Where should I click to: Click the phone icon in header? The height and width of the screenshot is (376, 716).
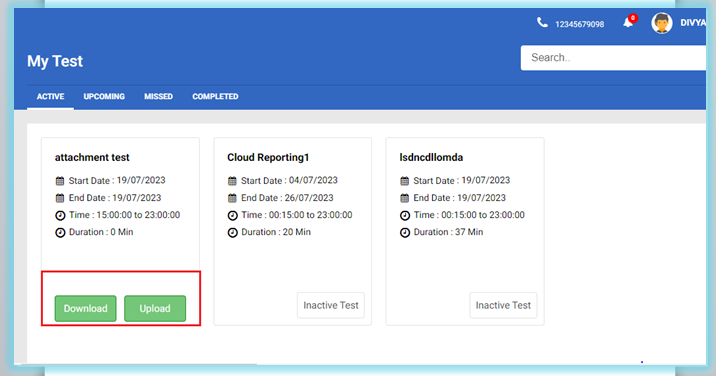click(x=542, y=22)
